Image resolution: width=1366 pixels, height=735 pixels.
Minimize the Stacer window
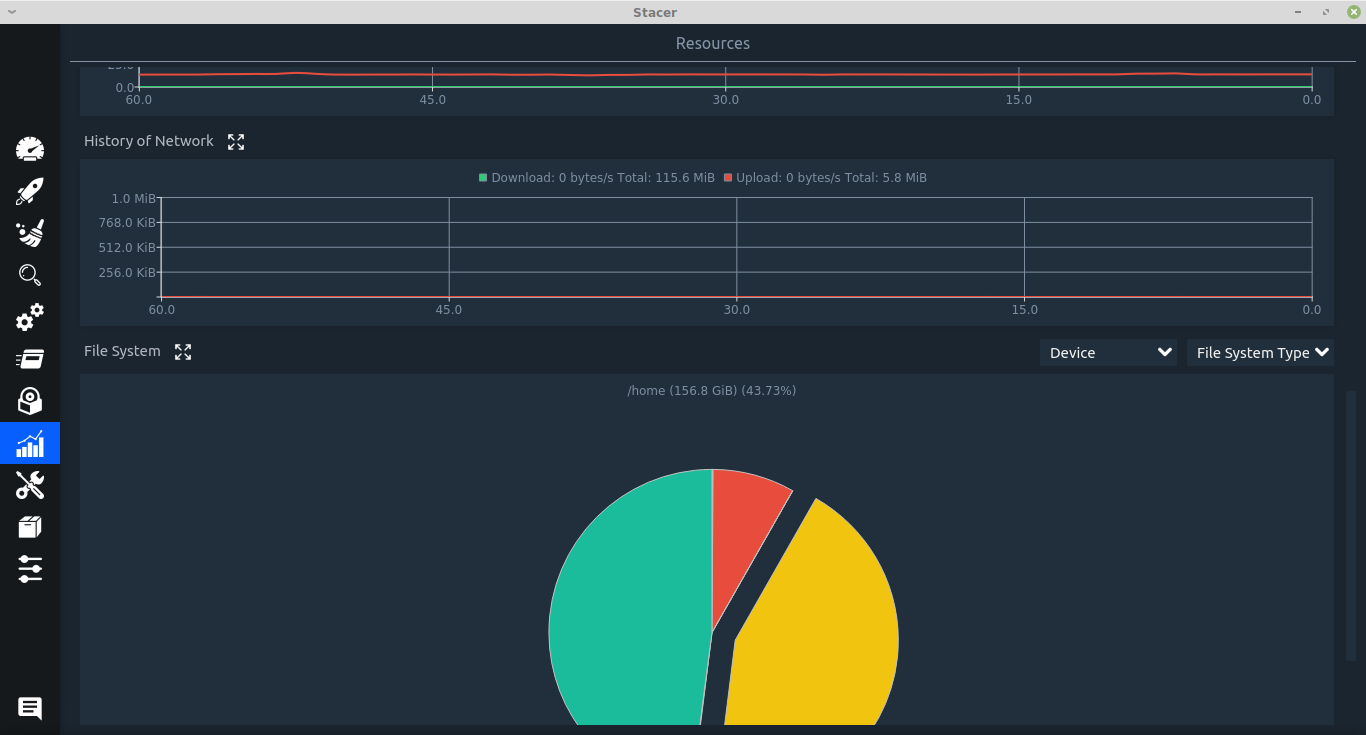click(x=1298, y=12)
